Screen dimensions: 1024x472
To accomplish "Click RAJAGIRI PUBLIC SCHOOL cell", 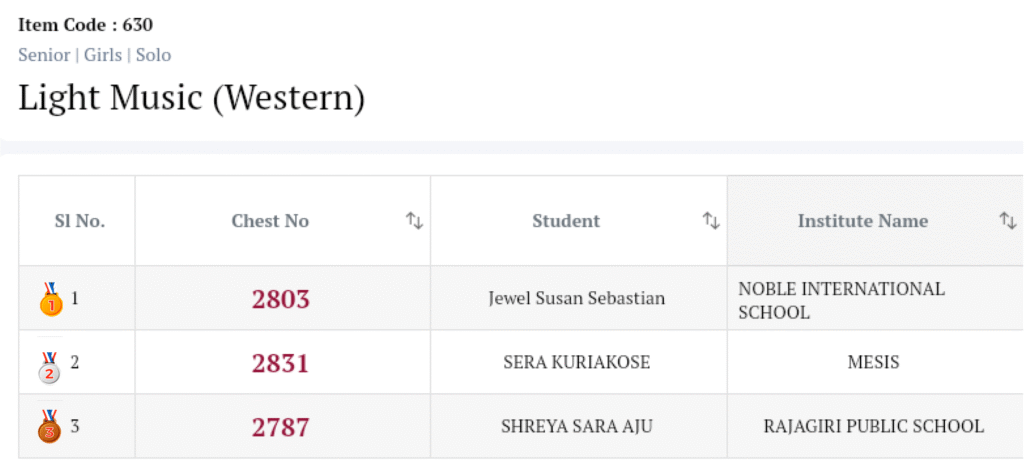I will [x=873, y=427].
